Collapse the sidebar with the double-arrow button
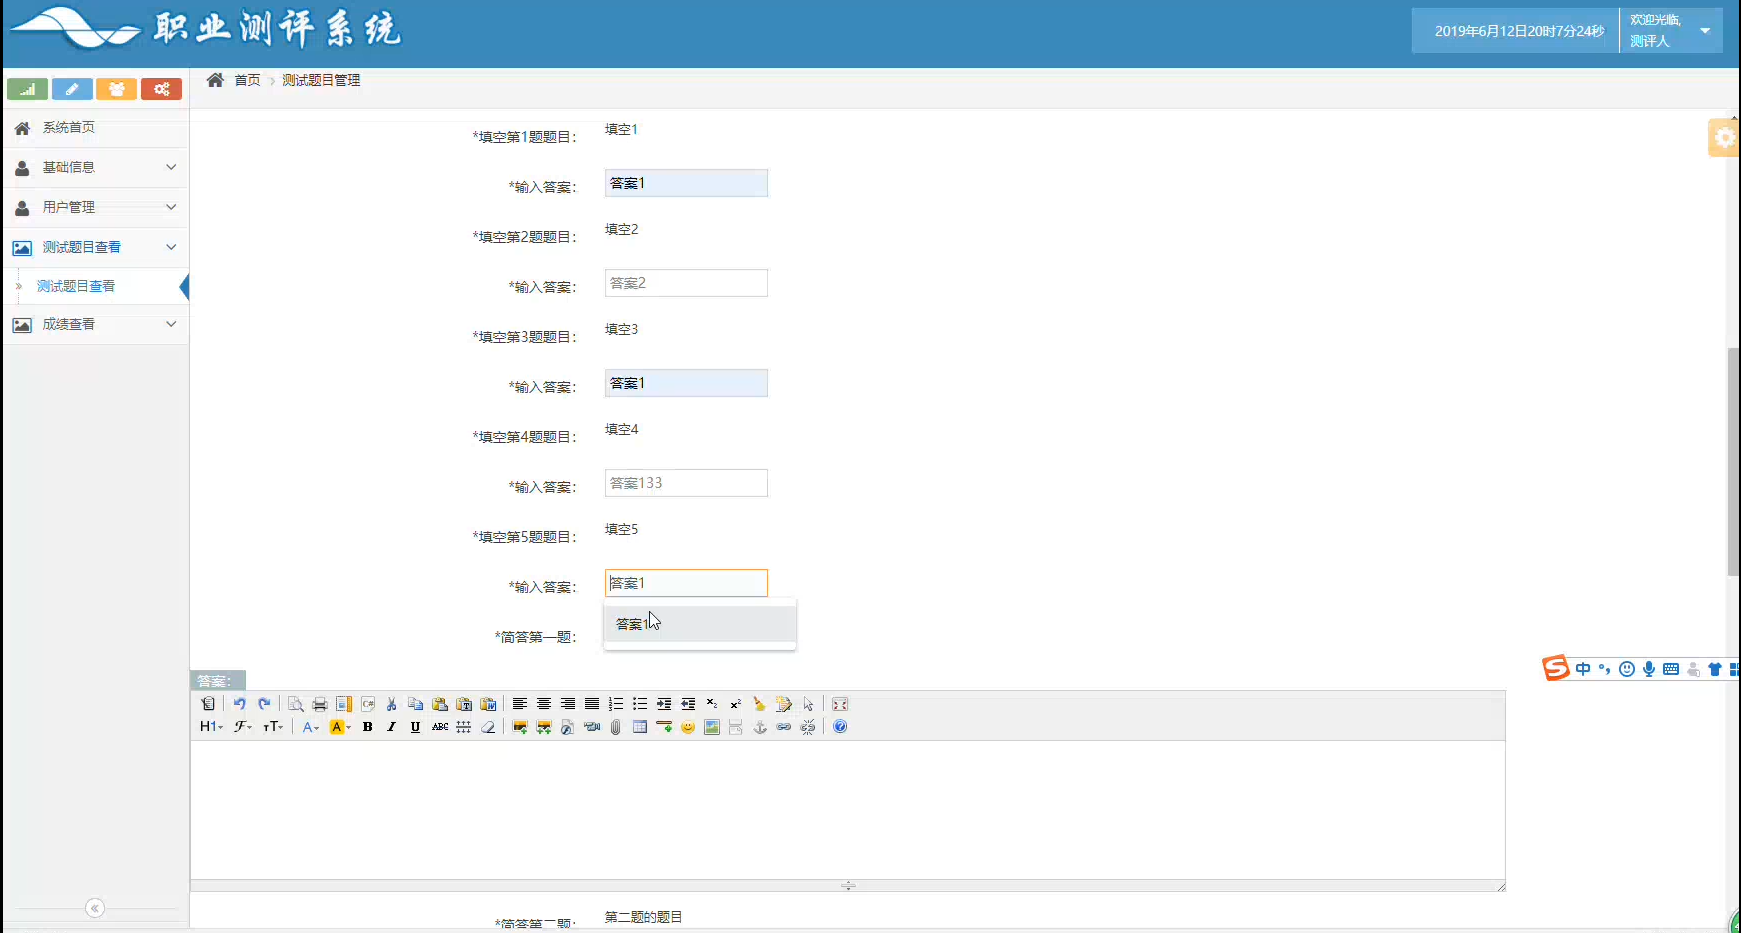The width and height of the screenshot is (1741, 933). point(95,908)
